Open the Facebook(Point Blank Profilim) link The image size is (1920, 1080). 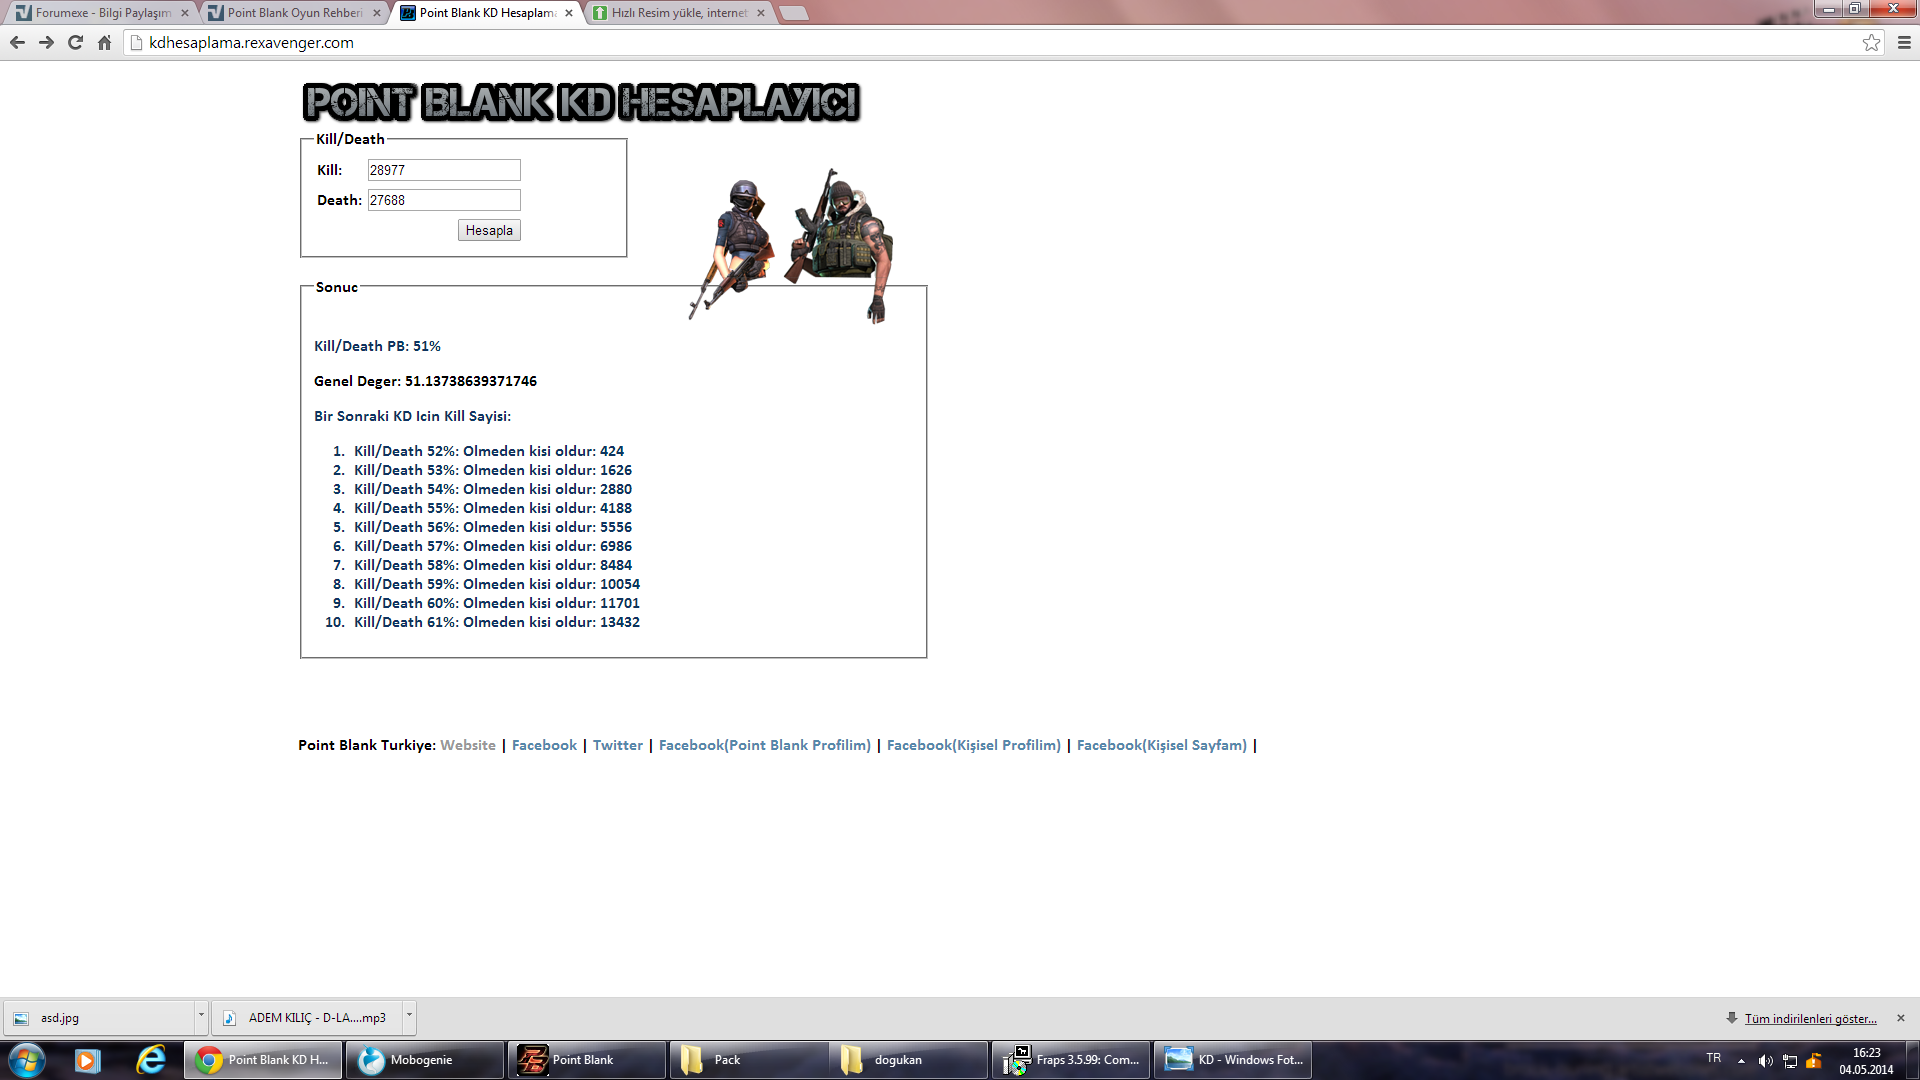[765, 745]
